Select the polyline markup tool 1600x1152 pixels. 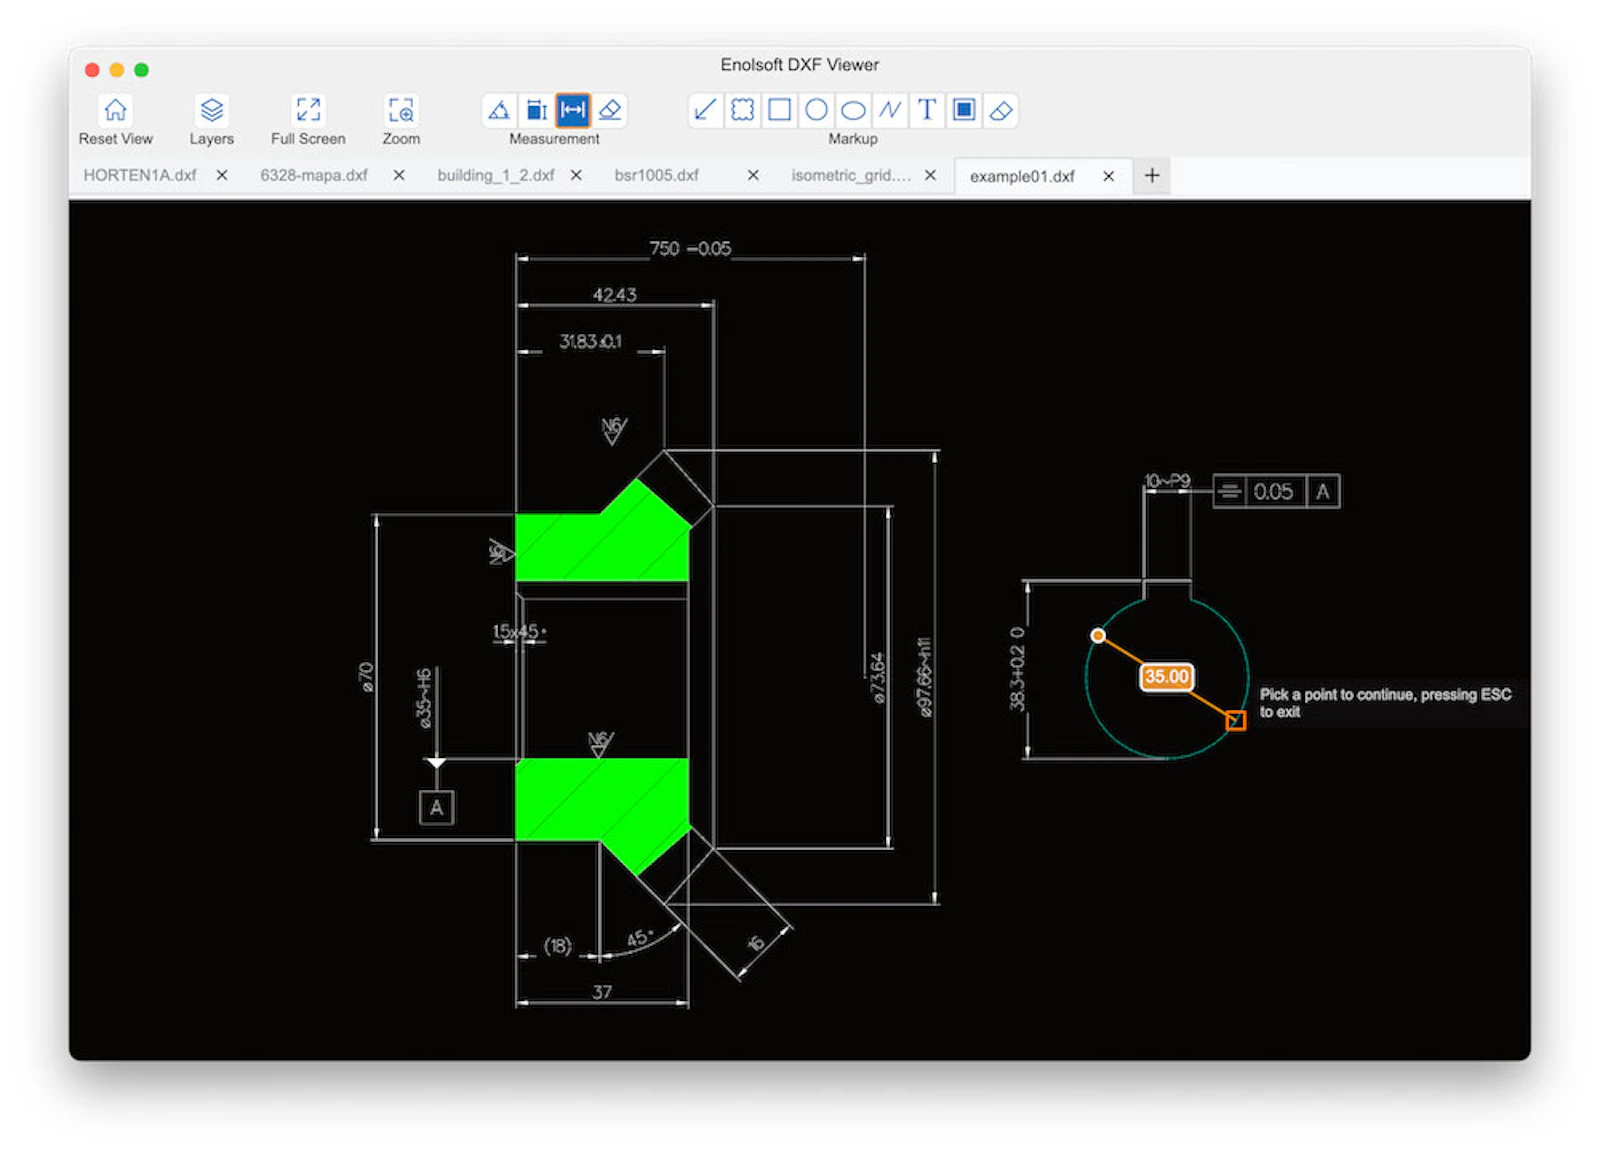tap(890, 110)
